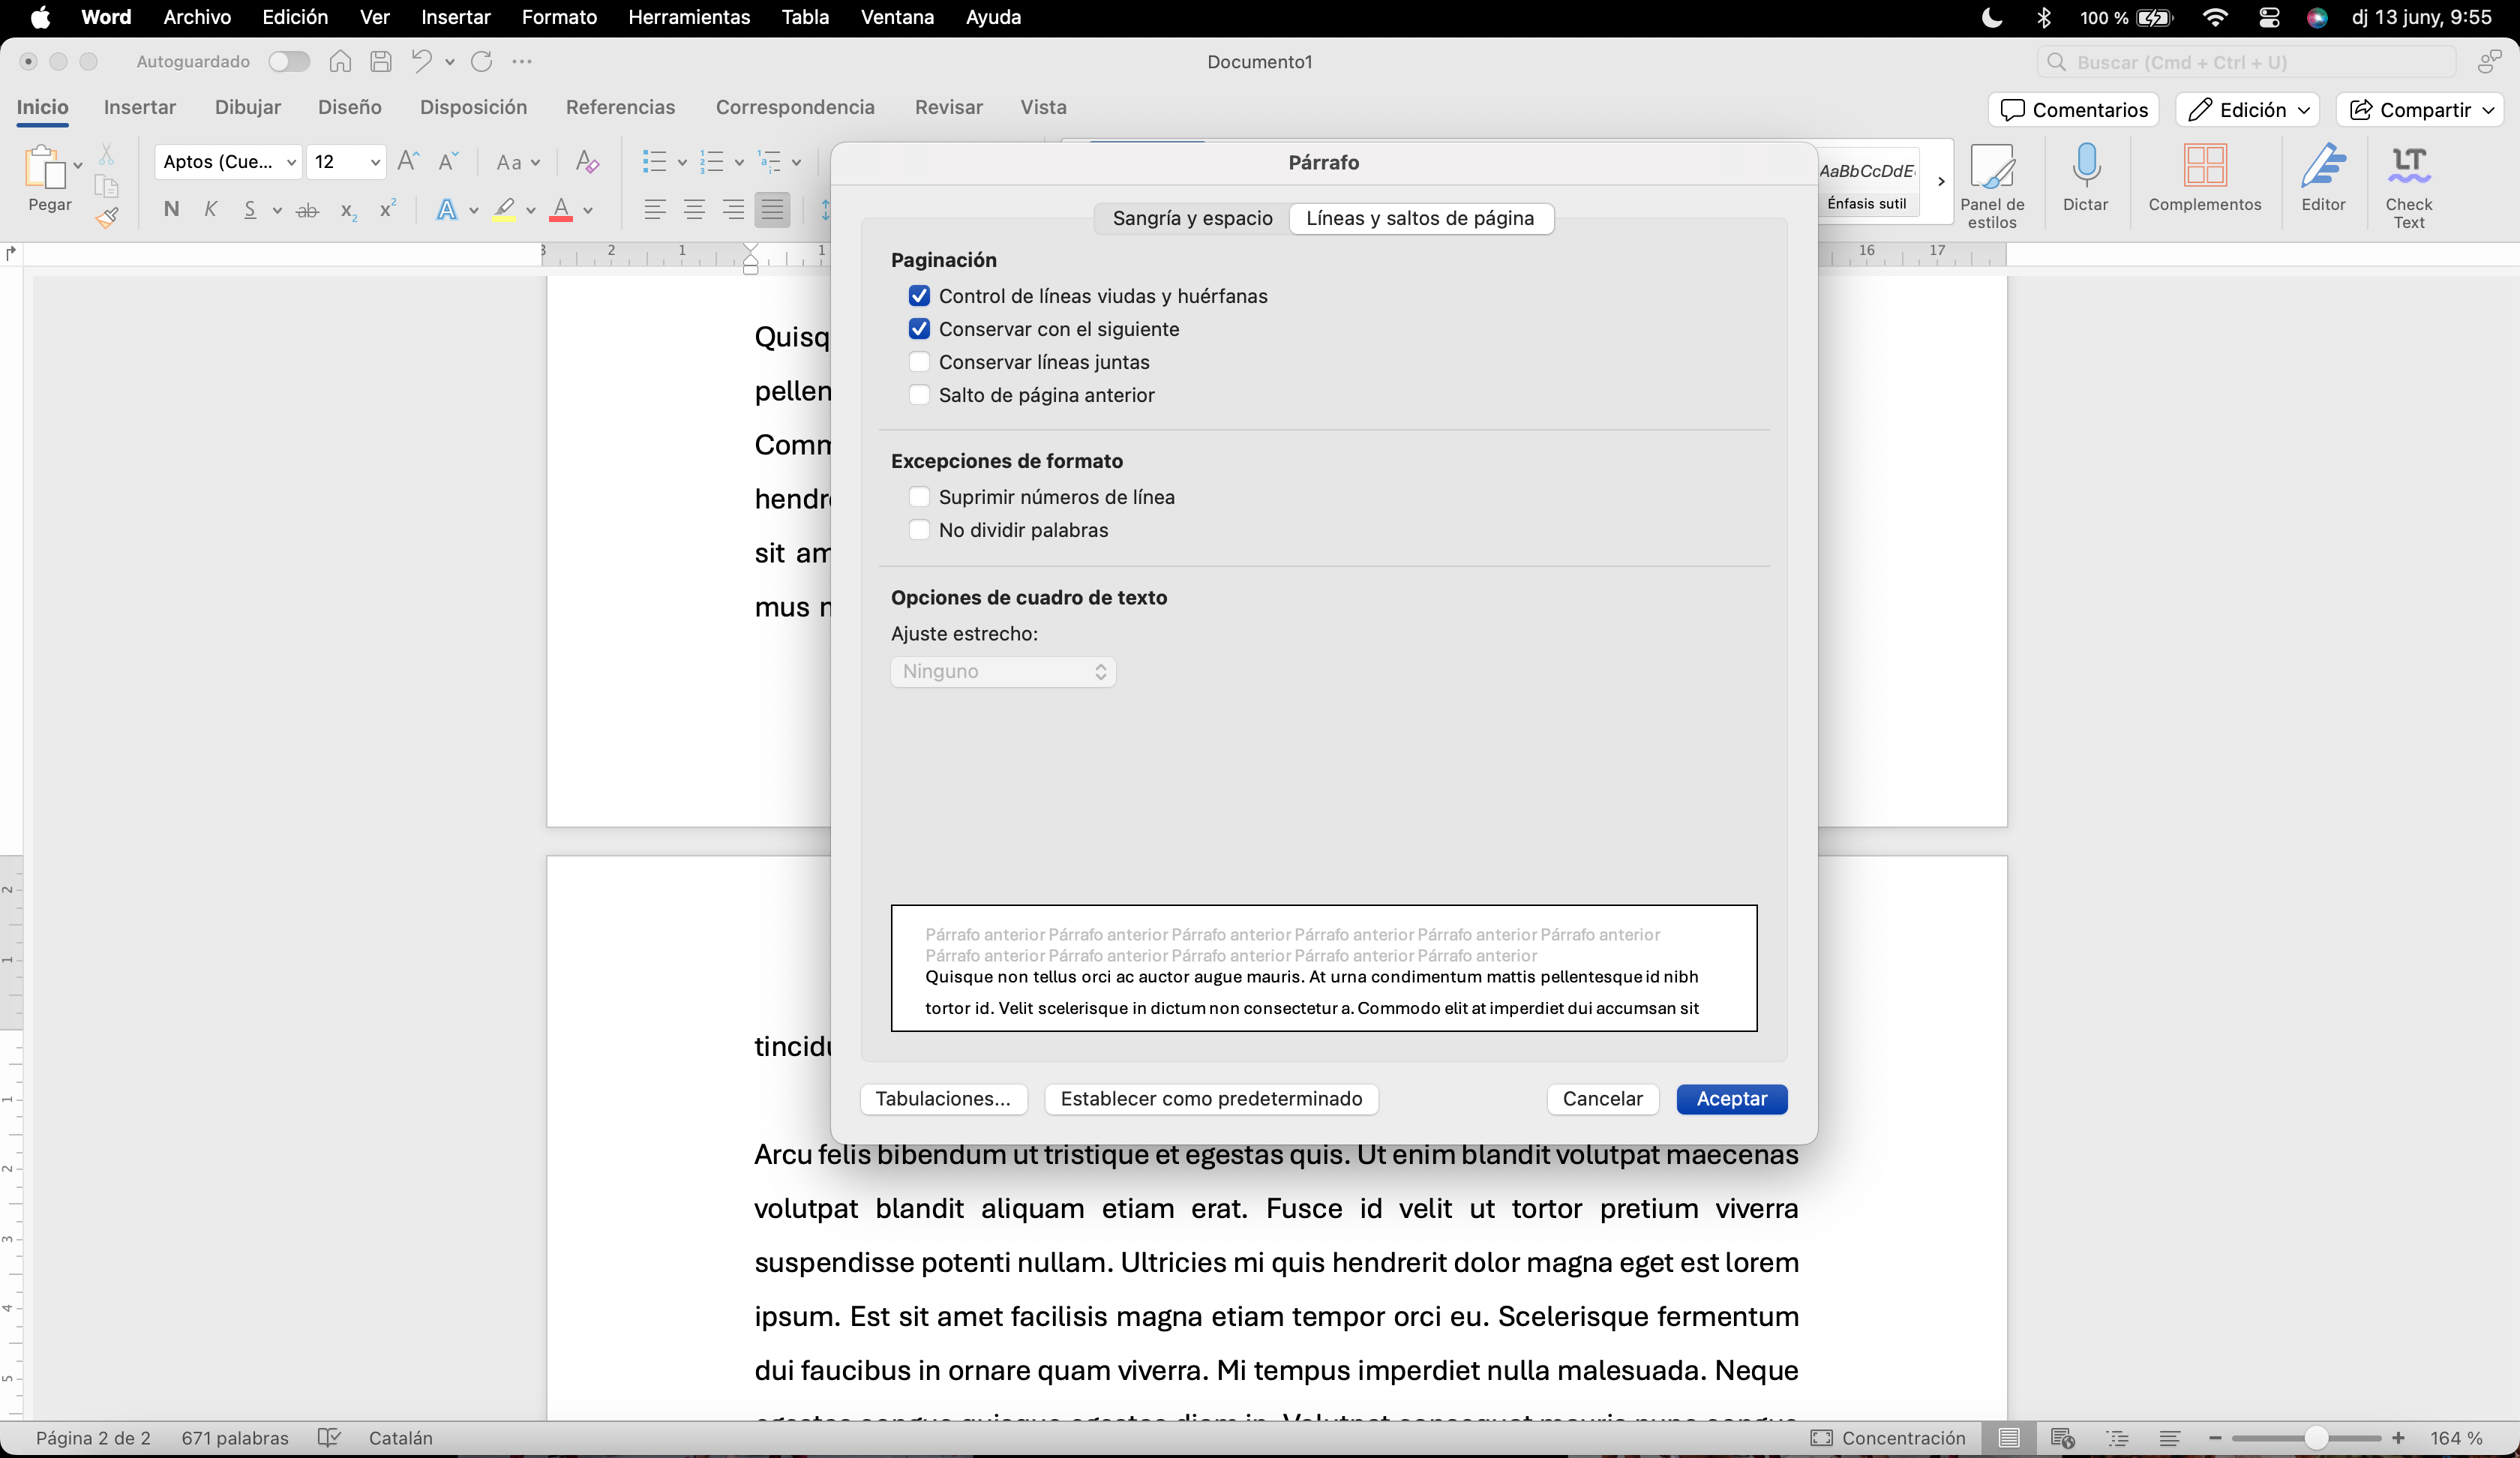
Task: Click the Cut scissors icon
Action: [106, 154]
